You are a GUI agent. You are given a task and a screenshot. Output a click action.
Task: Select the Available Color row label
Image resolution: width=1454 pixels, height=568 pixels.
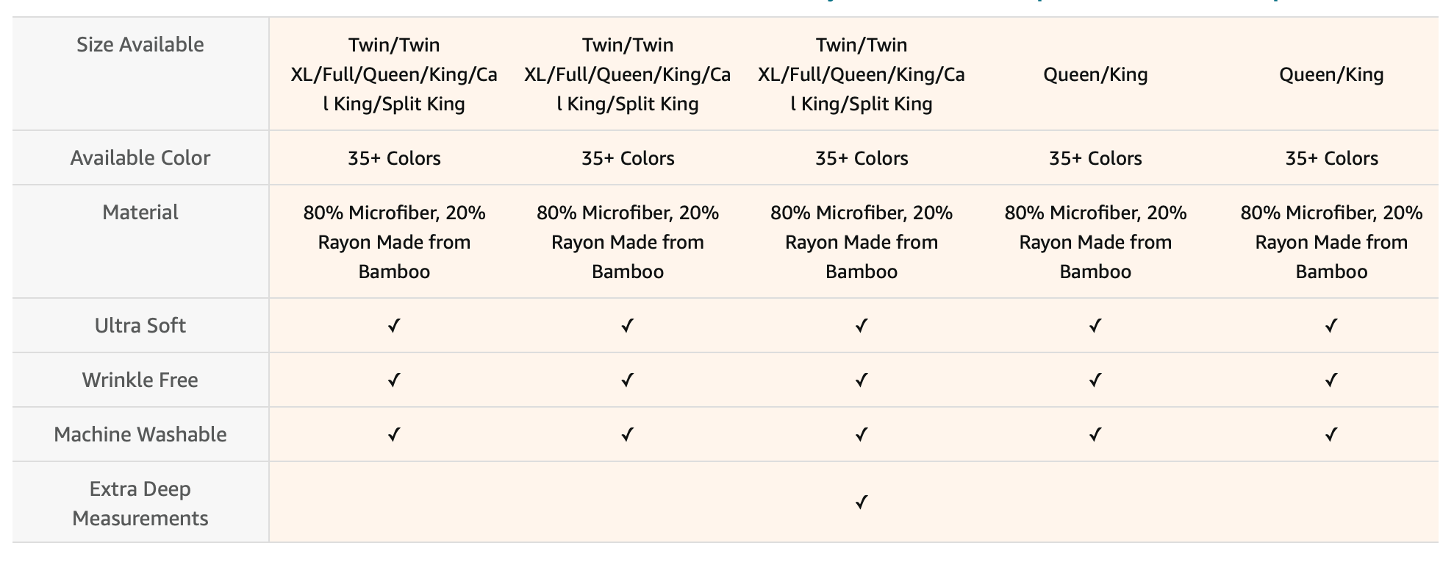point(140,158)
